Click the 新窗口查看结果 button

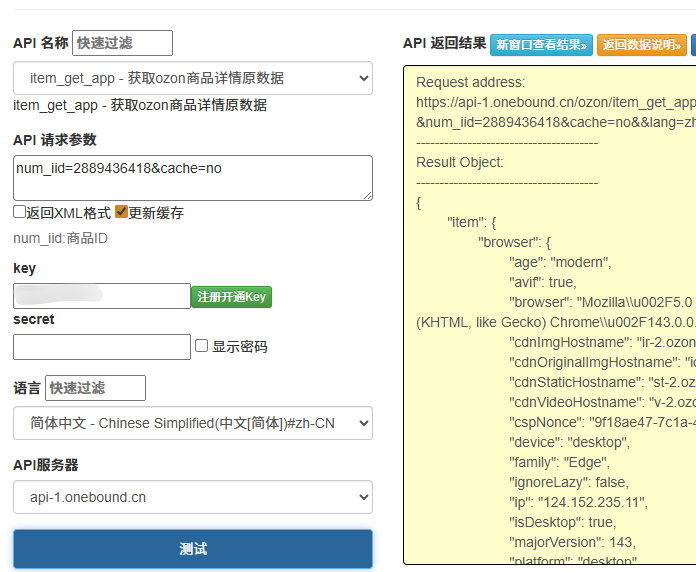pos(541,45)
